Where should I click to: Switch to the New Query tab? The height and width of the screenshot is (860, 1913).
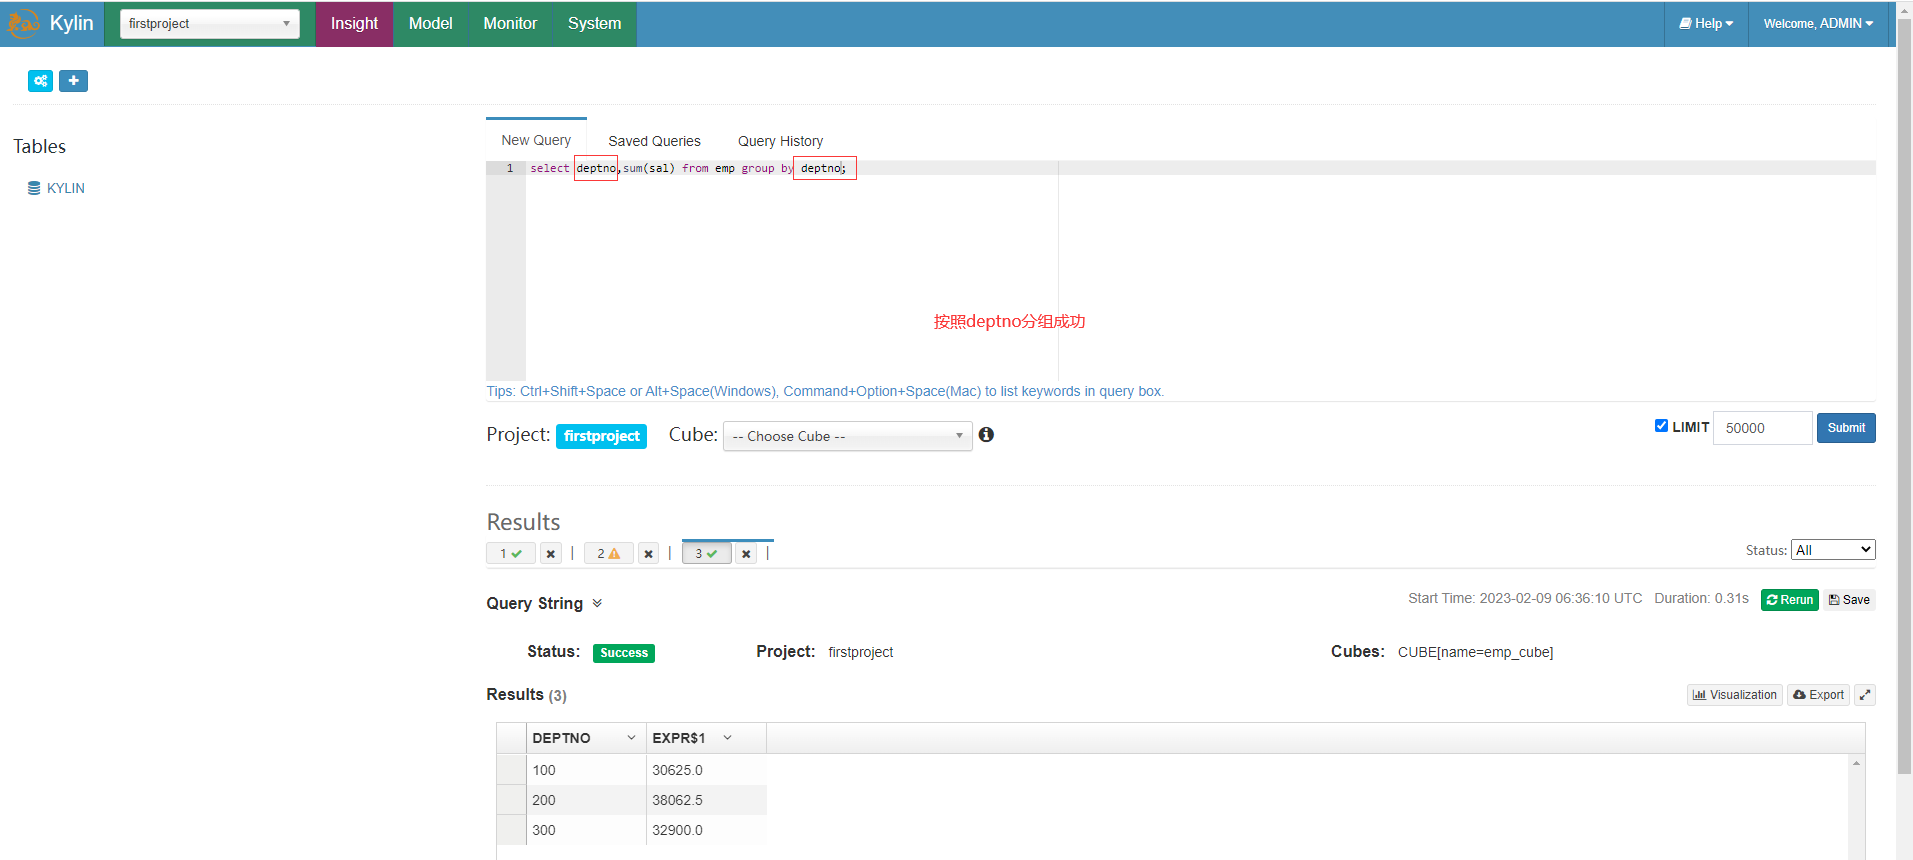(536, 140)
